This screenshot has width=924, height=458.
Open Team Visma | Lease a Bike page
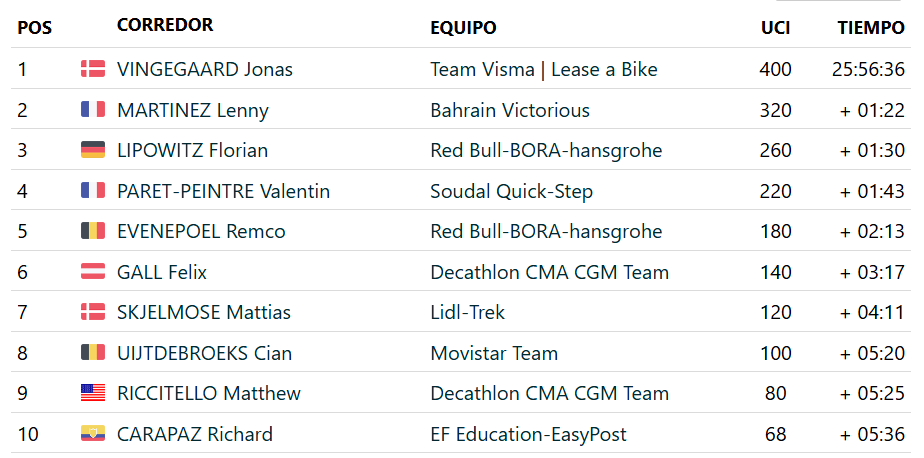click(544, 69)
